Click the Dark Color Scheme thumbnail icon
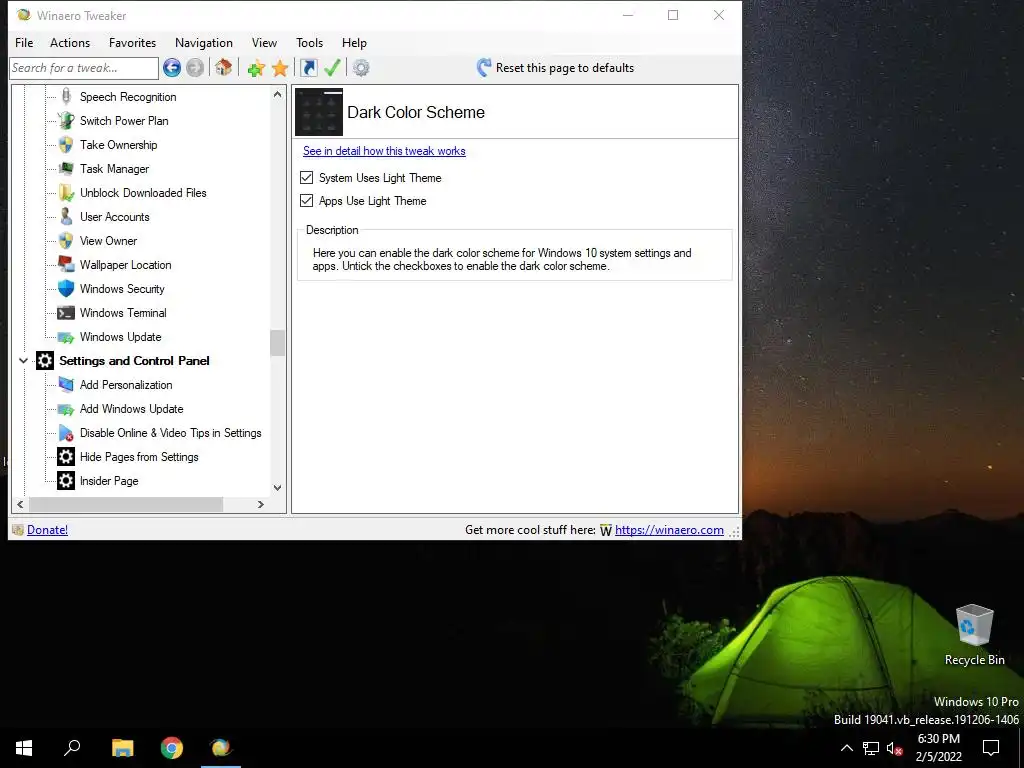Screen dimensions: 1024x768 click(319, 112)
